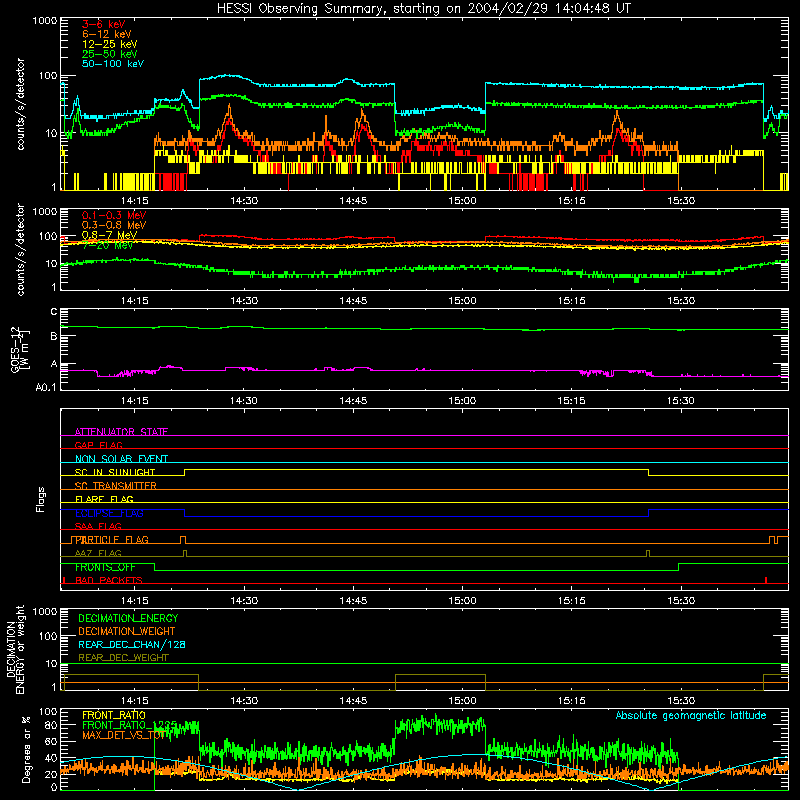Click 14:15 tick under the keV counts plot
The width and height of the screenshot is (800, 800).
(135, 201)
